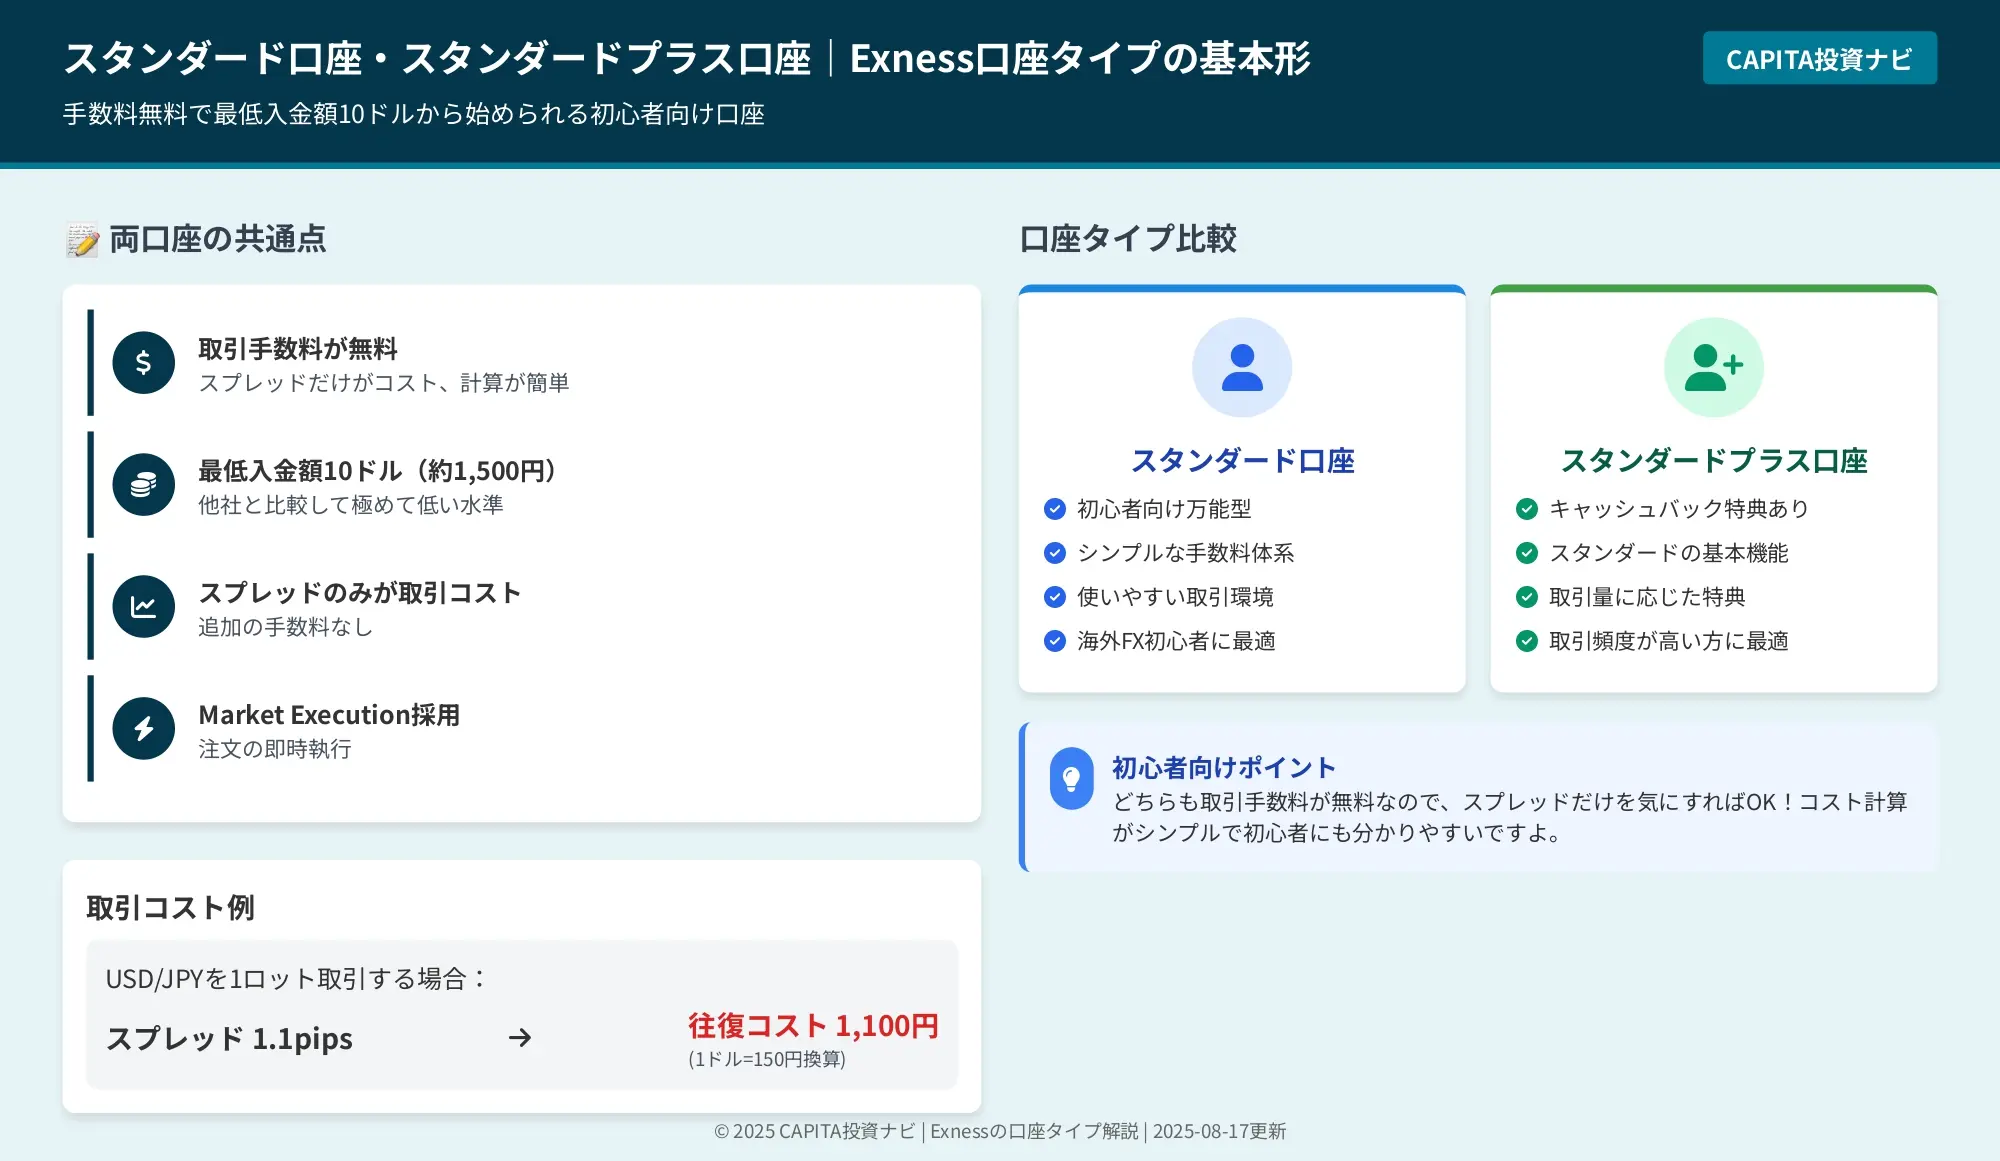Click the キャッシュバック特典あり list text

pyautogui.click(x=1679, y=509)
